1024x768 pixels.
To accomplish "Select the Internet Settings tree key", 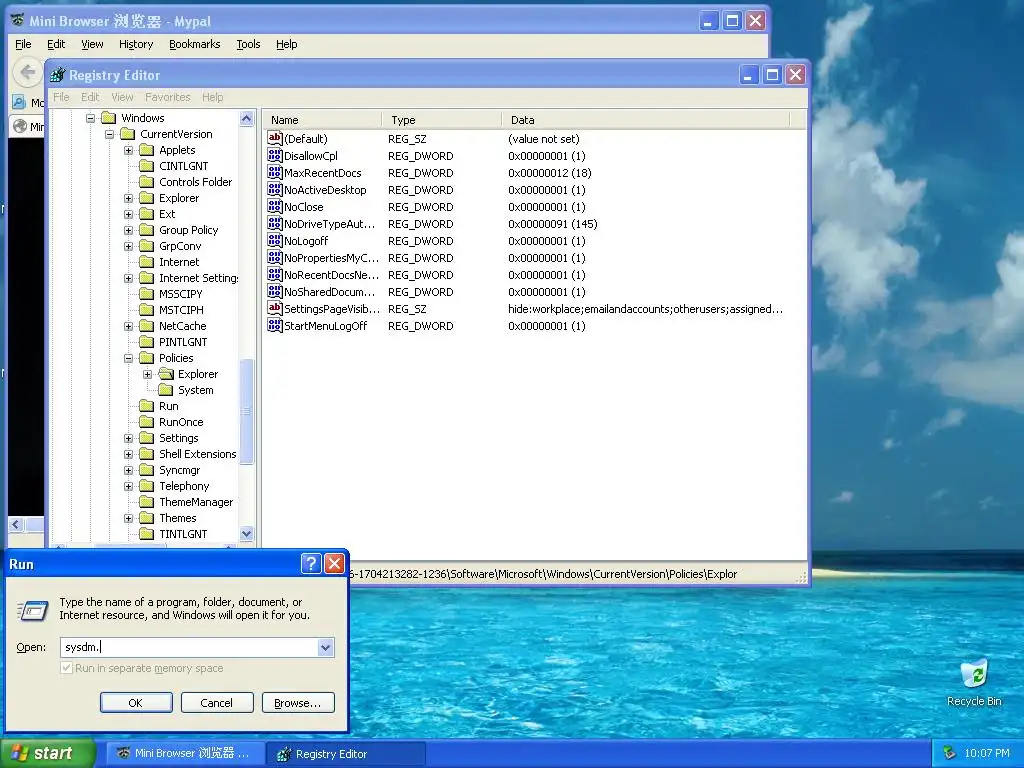I will click(199, 278).
